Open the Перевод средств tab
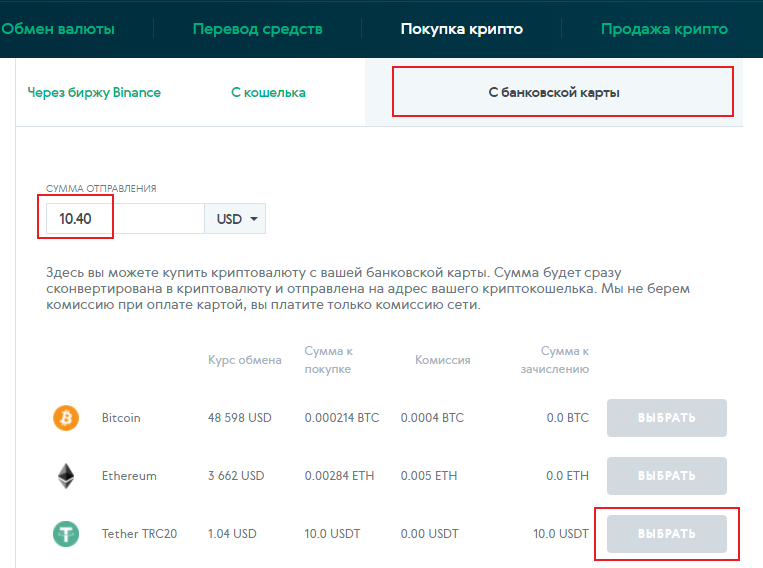763x568 pixels. (257, 29)
